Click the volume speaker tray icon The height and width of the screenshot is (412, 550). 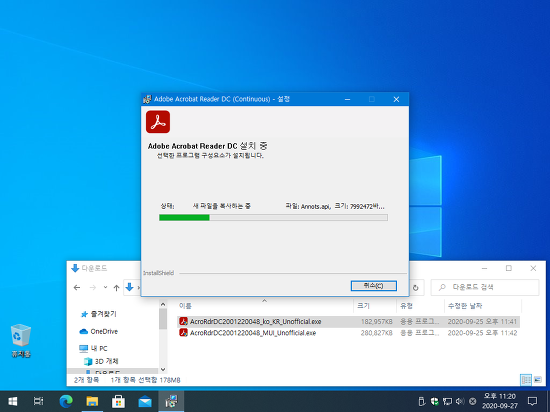pos(460,401)
